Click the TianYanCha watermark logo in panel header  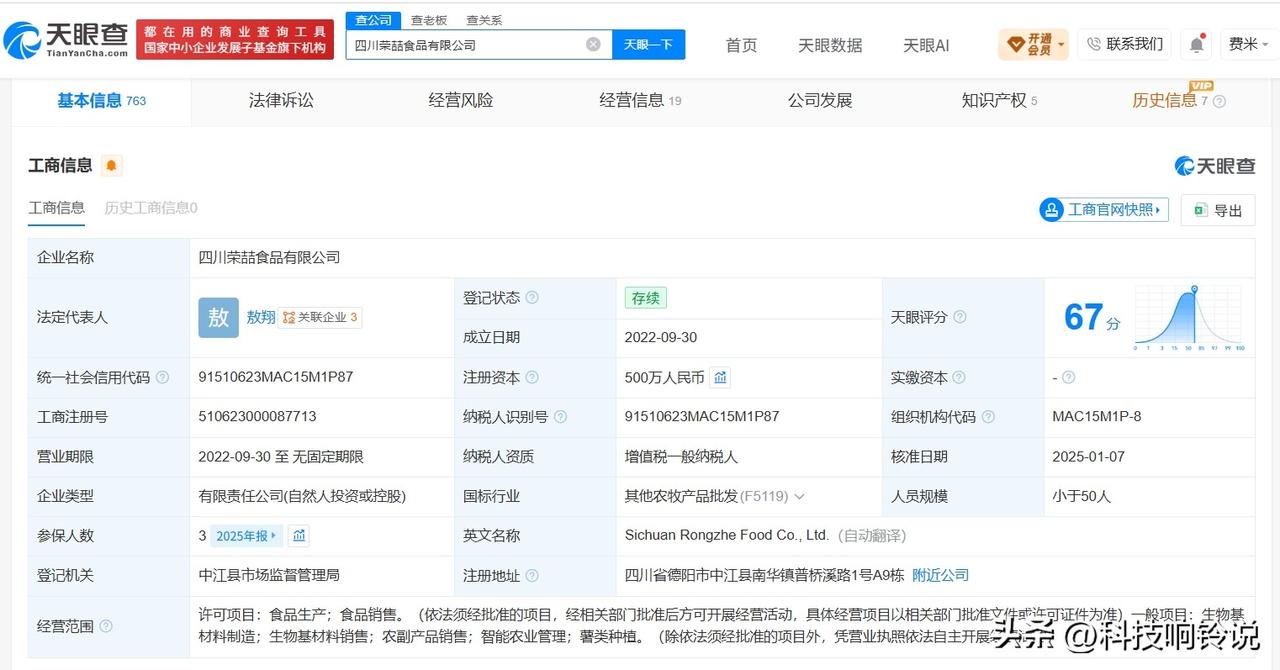(1214, 165)
